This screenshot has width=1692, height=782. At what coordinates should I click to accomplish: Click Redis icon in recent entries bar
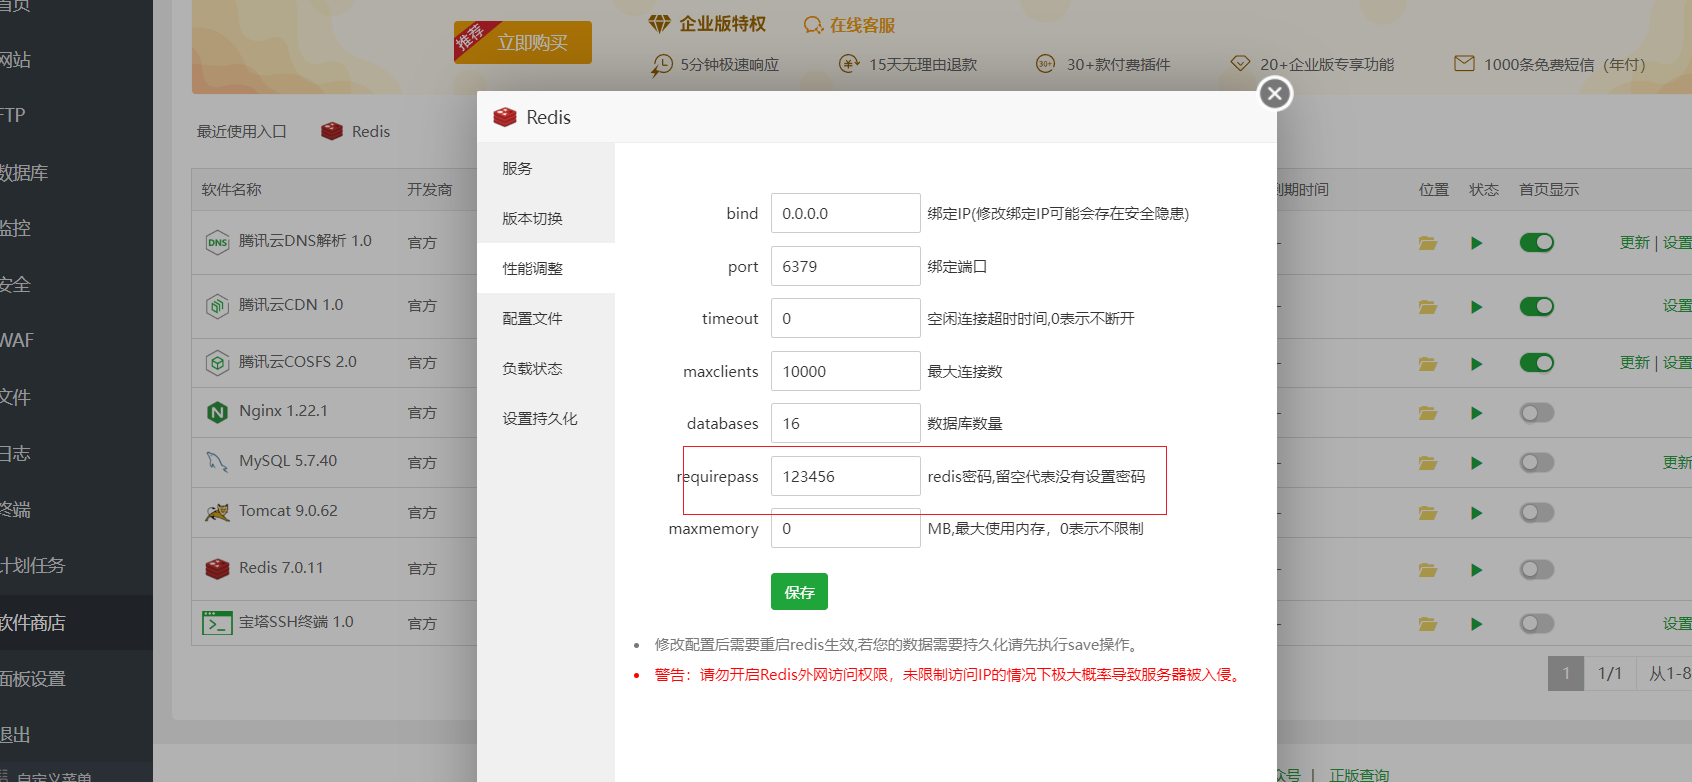click(x=332, y=132)
